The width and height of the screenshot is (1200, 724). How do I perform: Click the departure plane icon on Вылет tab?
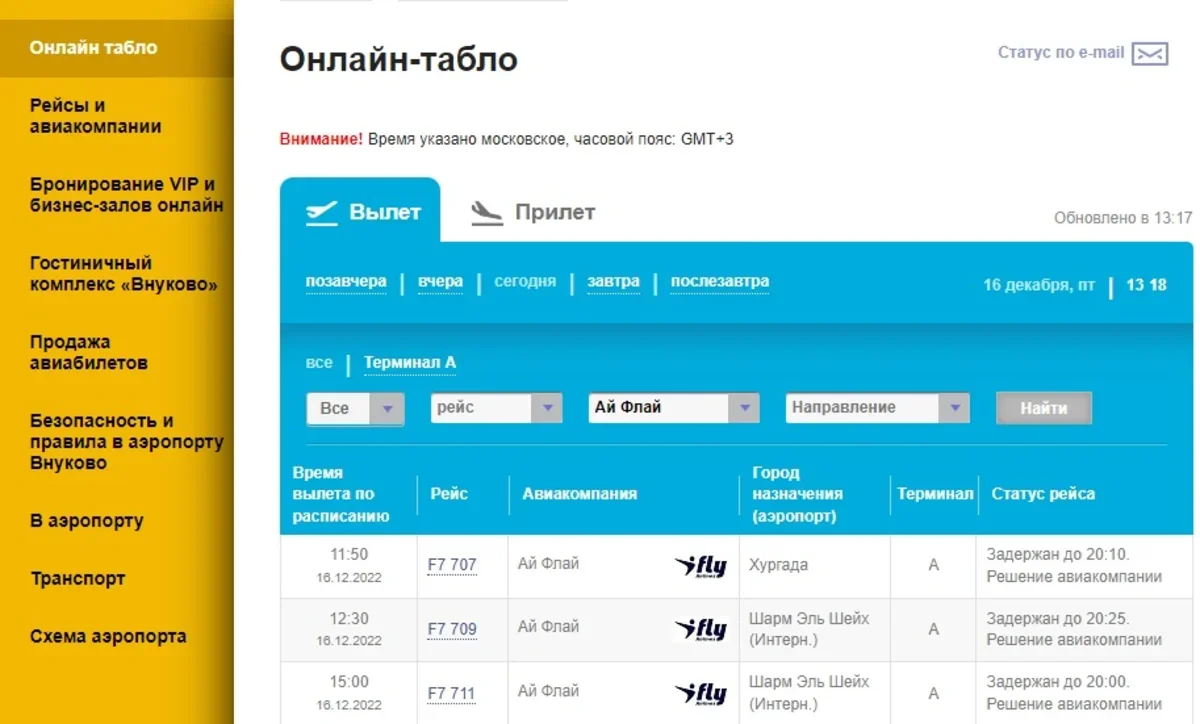coord(322,213)
